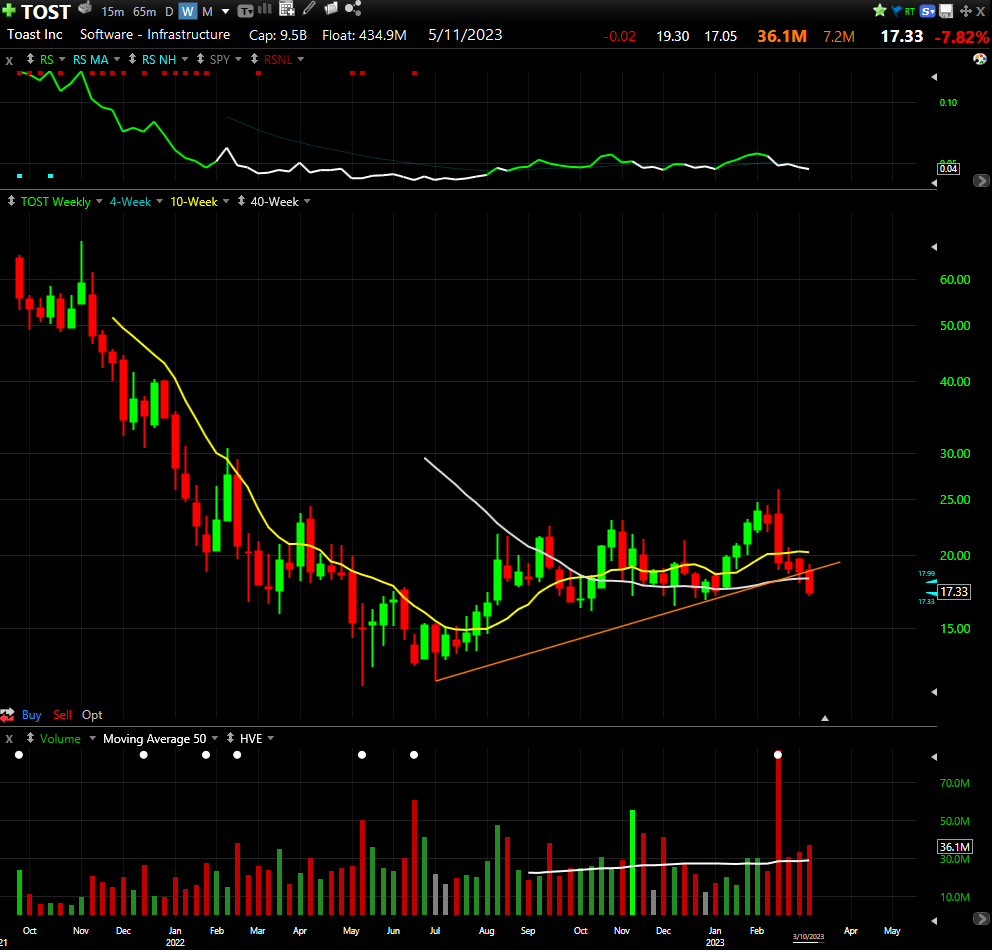Viewport: 992px width, 950px height.
Task: Click reorder arrows beside SPY
Action: 200,59
